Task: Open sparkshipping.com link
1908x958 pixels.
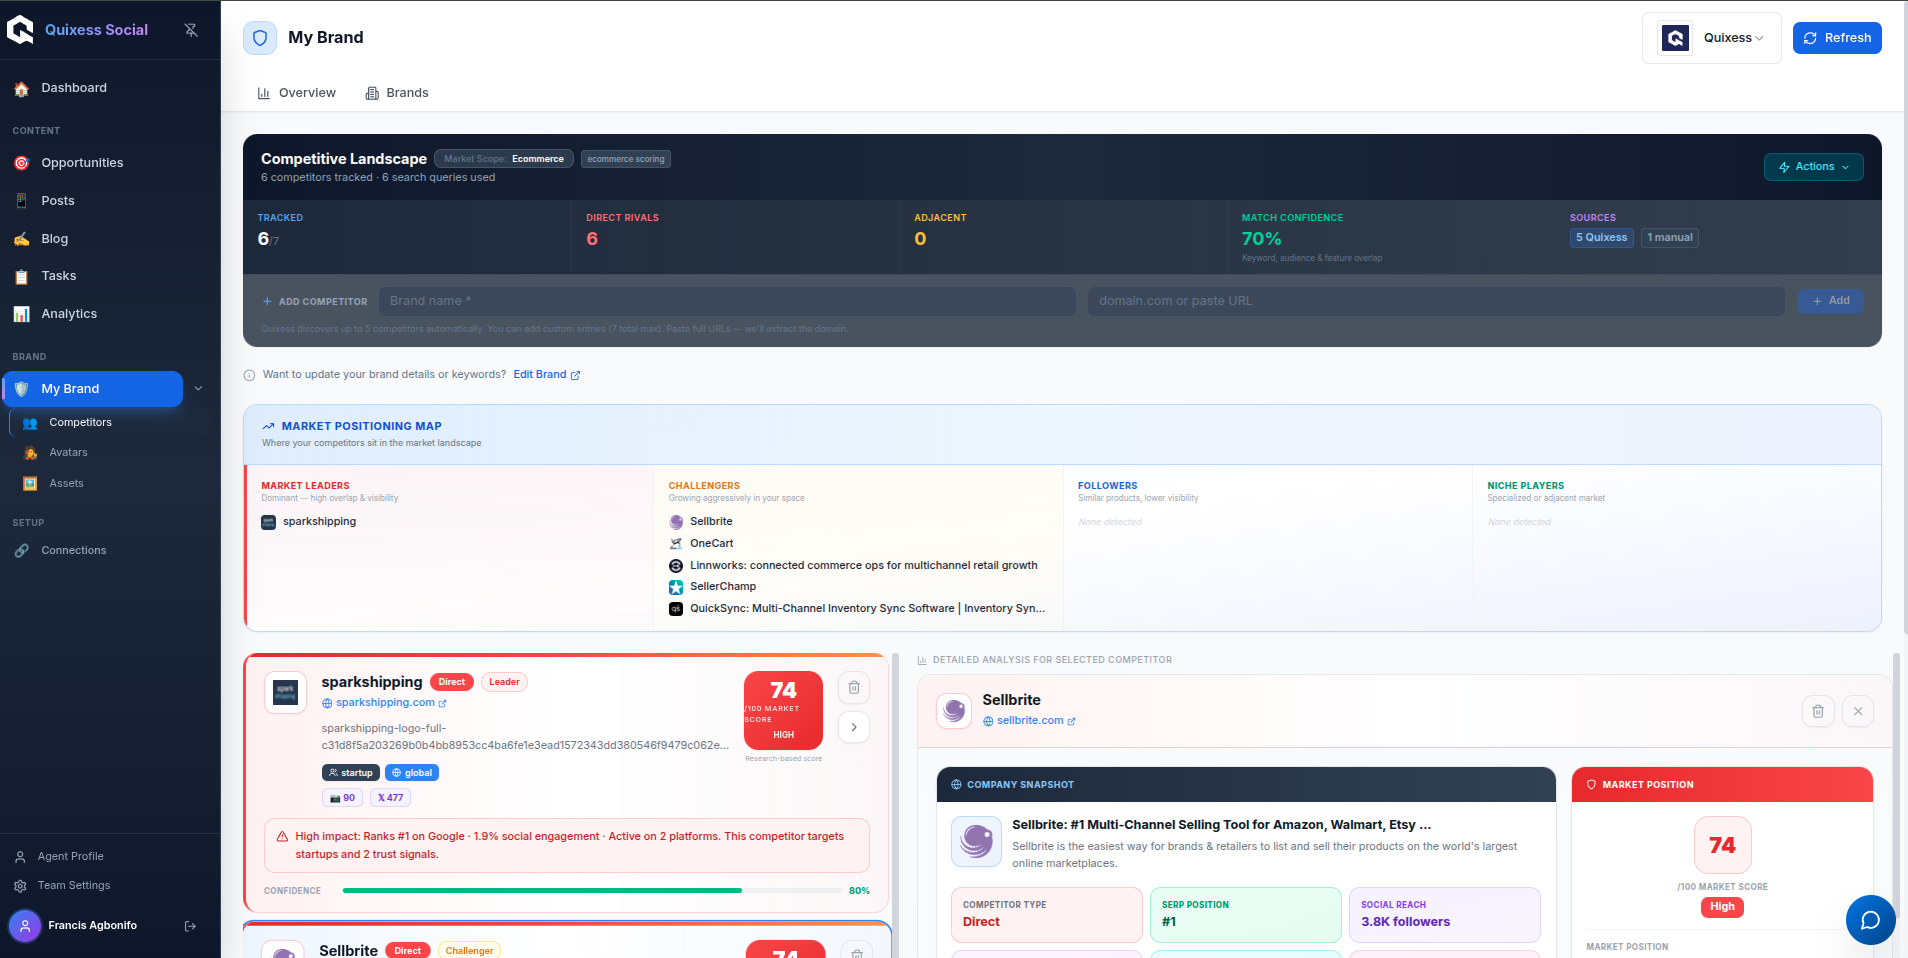Action: coord(384,703)
